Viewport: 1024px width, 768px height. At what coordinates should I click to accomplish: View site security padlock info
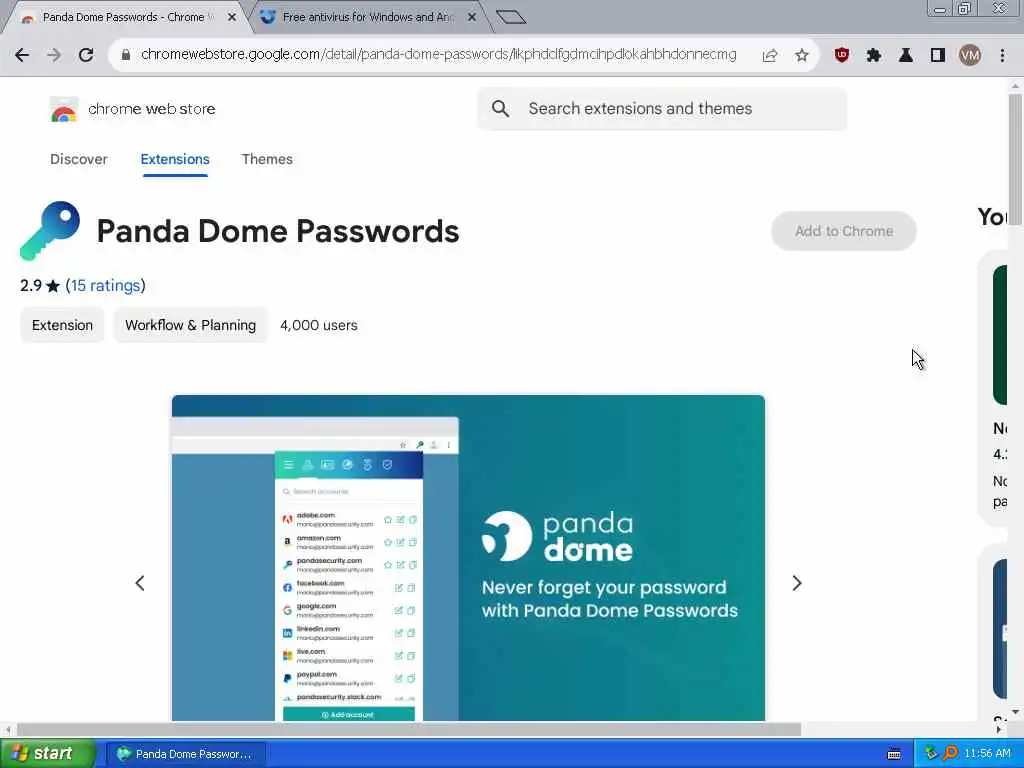point(126,55)
